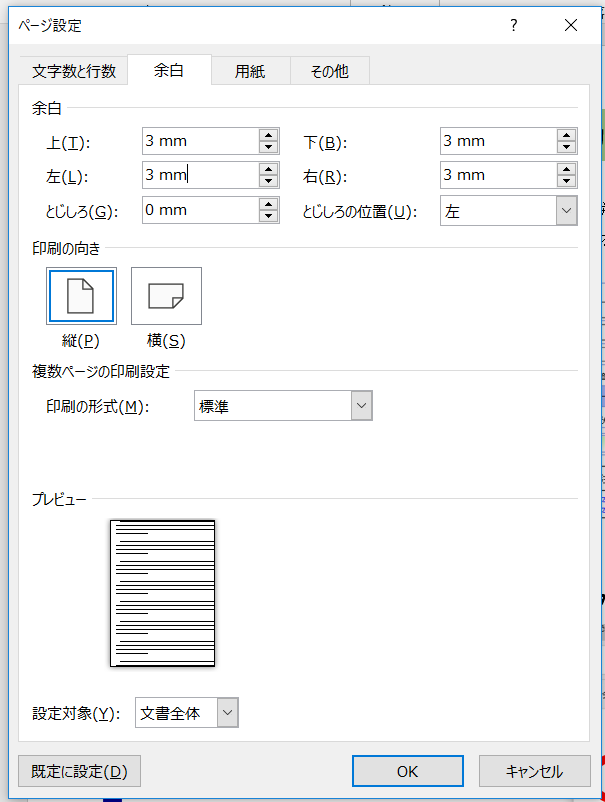Increase 左(L) left margin with up arrow
This screenshot has width=605, height=802.
pos(268,169)
